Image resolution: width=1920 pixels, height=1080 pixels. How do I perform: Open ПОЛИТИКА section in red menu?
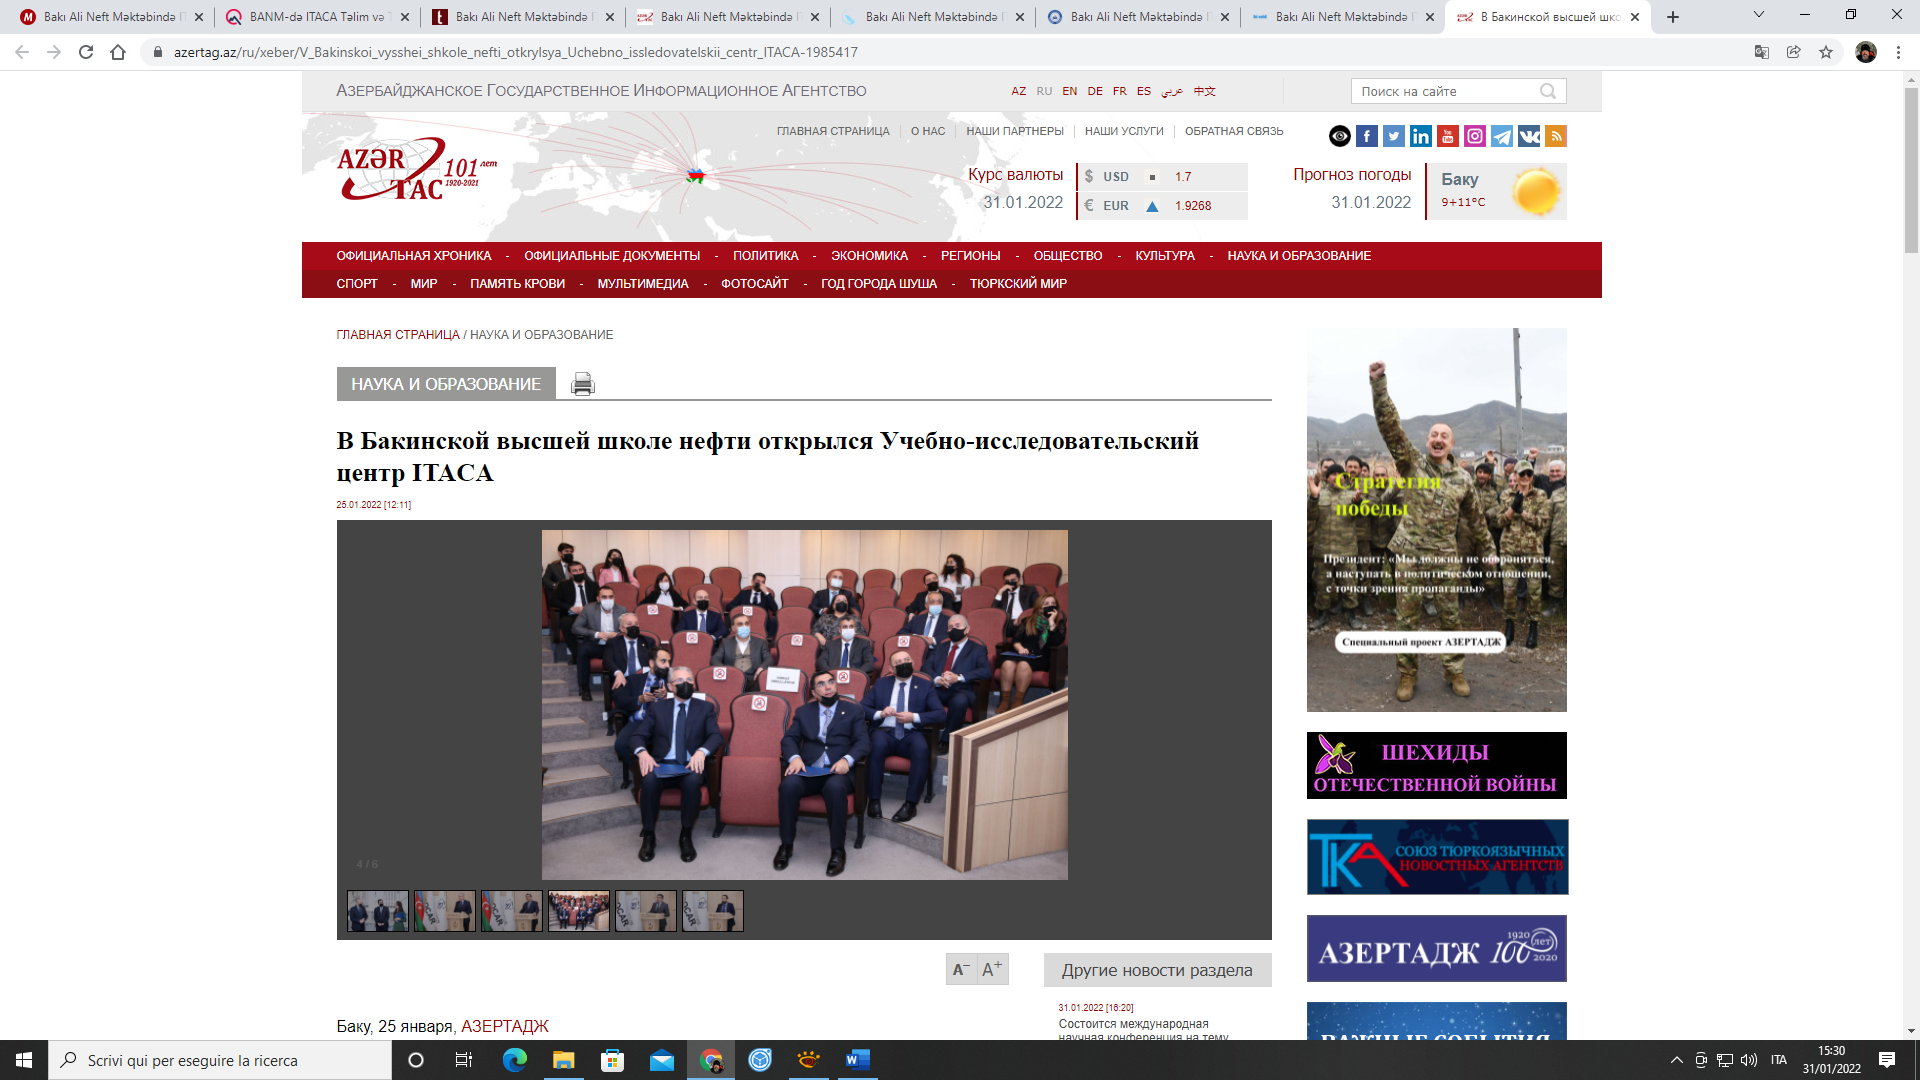[x=765, y=256]
